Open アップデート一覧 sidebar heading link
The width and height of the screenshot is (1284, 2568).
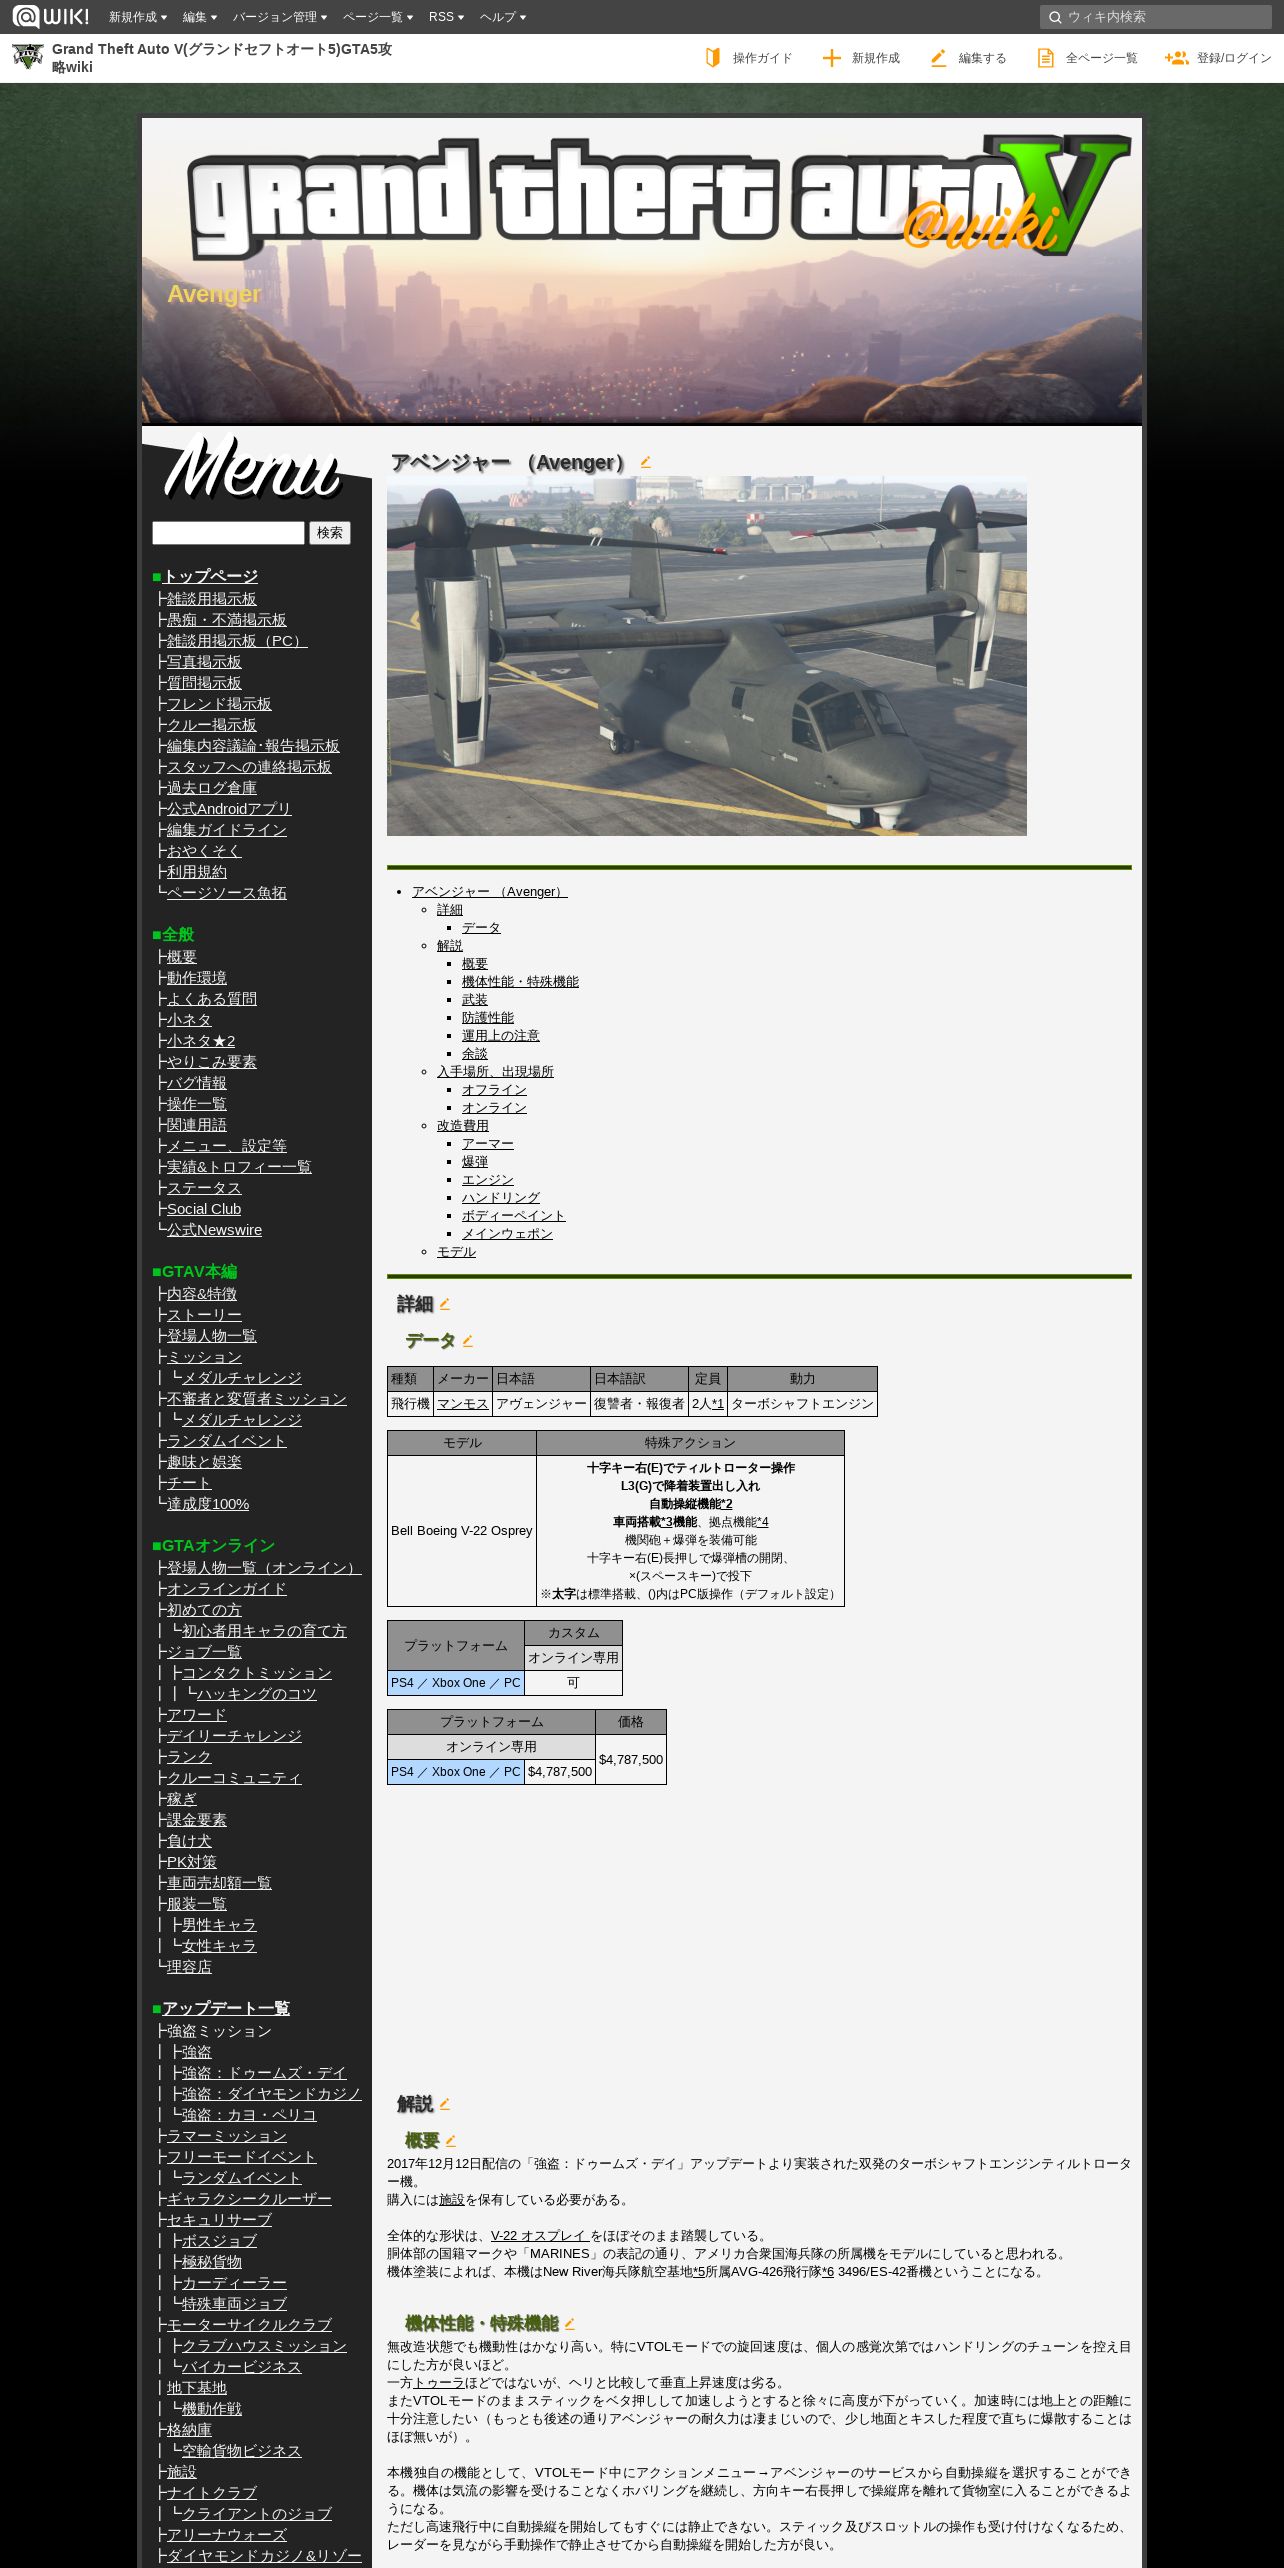[x=226, y=2008]
